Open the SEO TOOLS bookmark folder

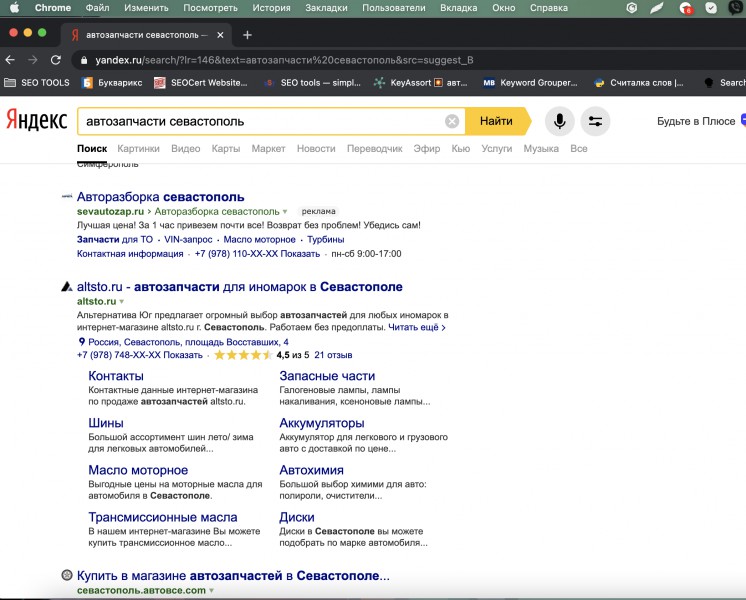click(37, 82)
